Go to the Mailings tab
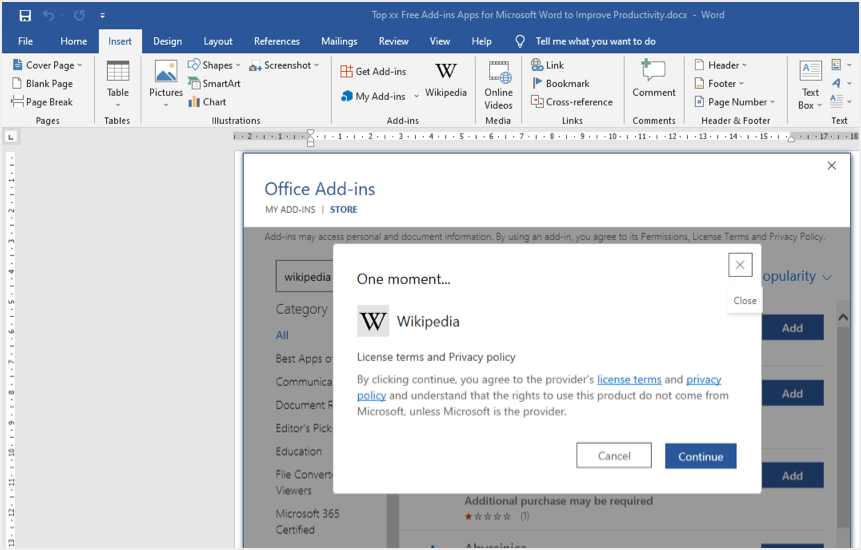Viewport: 861px width, 550px height. (x=339, y=41)
